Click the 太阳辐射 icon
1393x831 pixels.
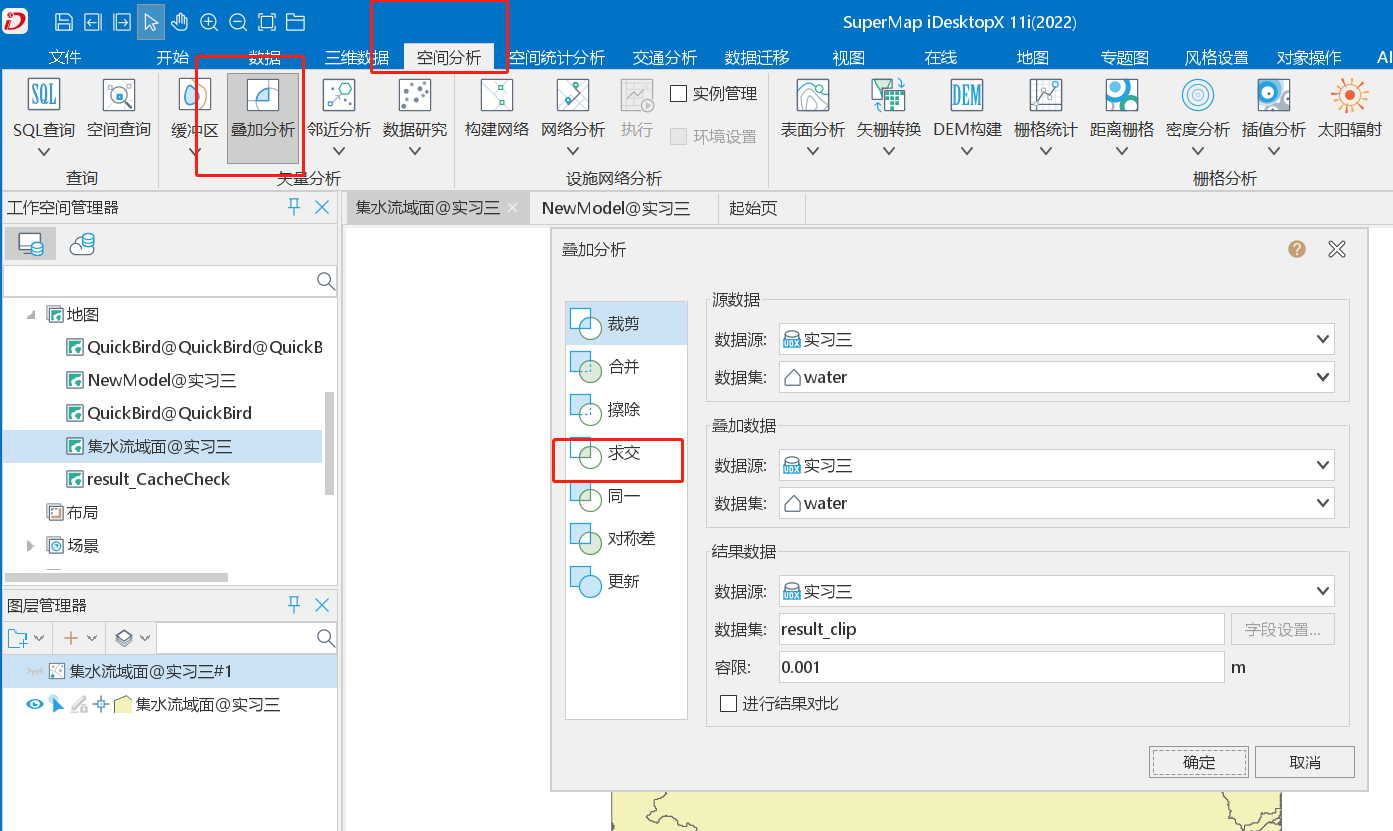click(x=1350, y=96)
